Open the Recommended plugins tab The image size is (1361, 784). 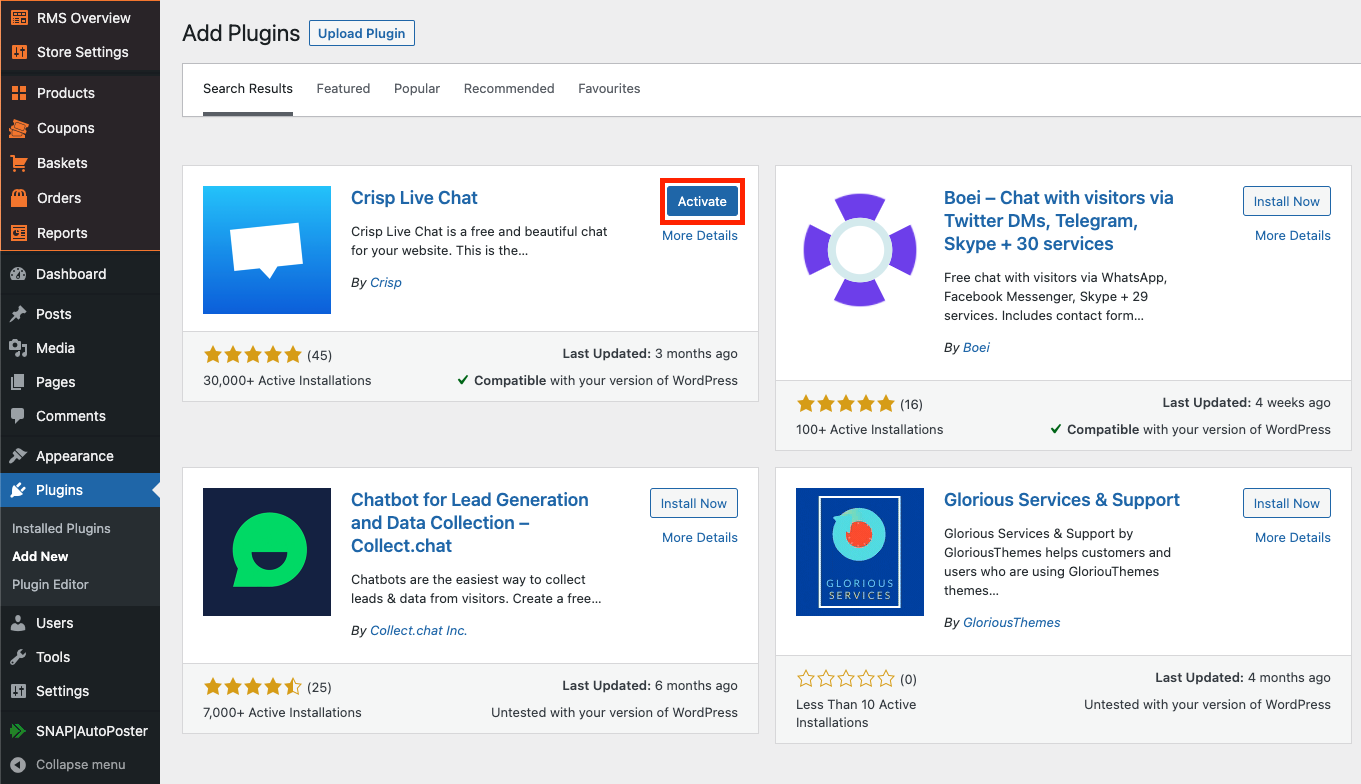click(509, 88)
